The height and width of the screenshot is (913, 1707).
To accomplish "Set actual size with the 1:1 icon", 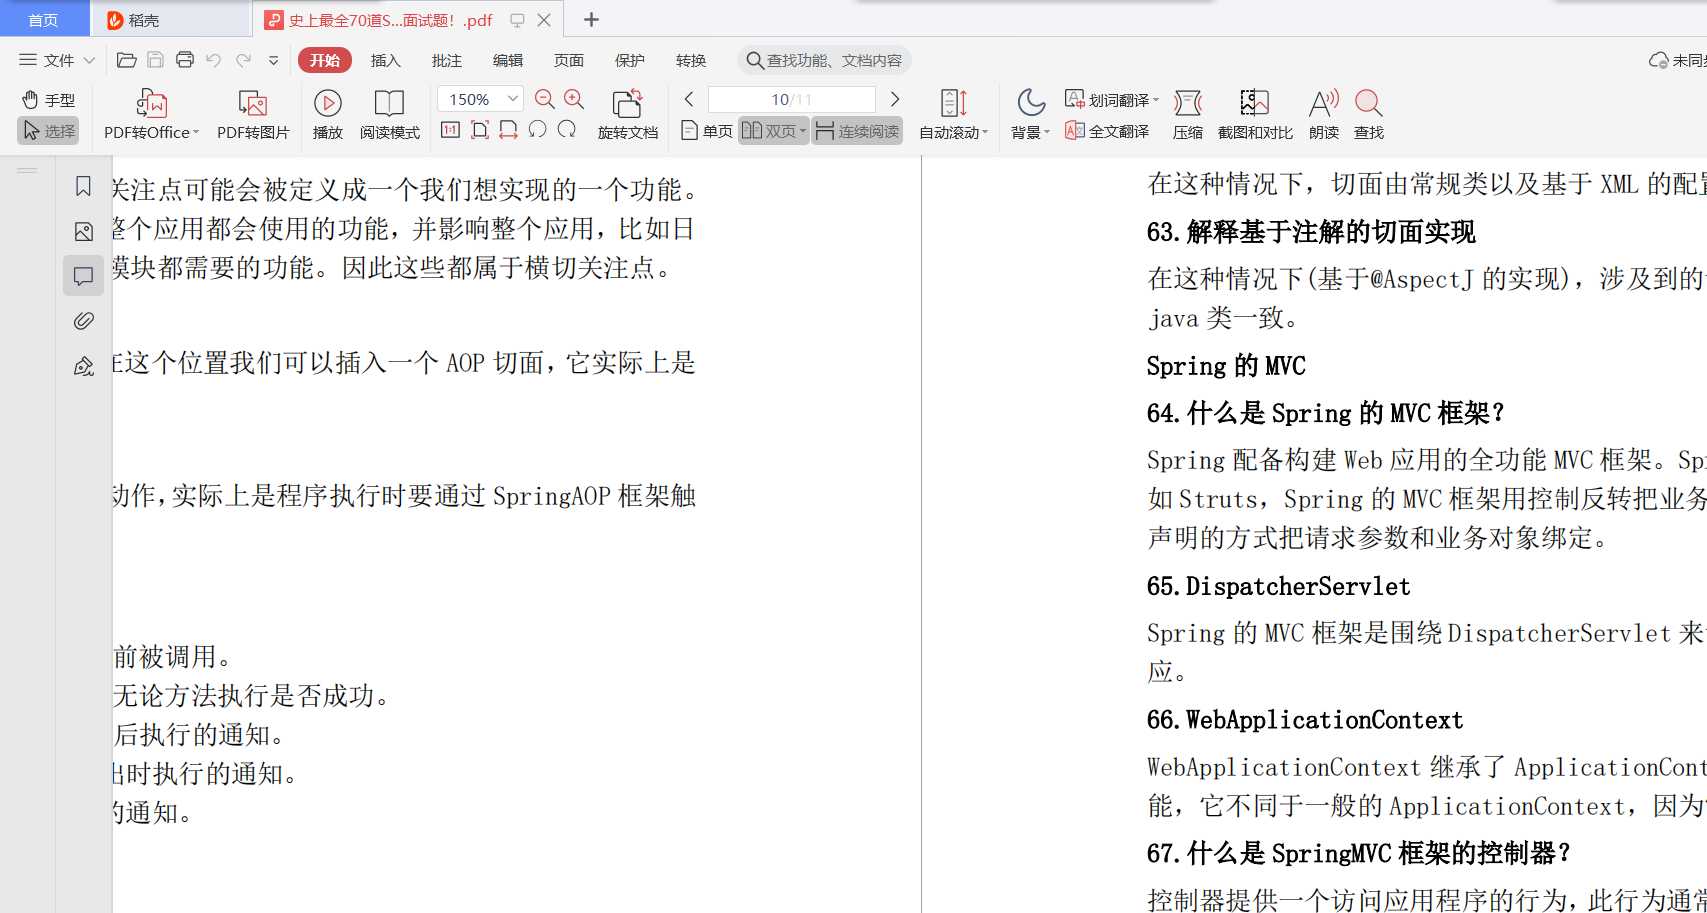I will [x=450, y=130].
